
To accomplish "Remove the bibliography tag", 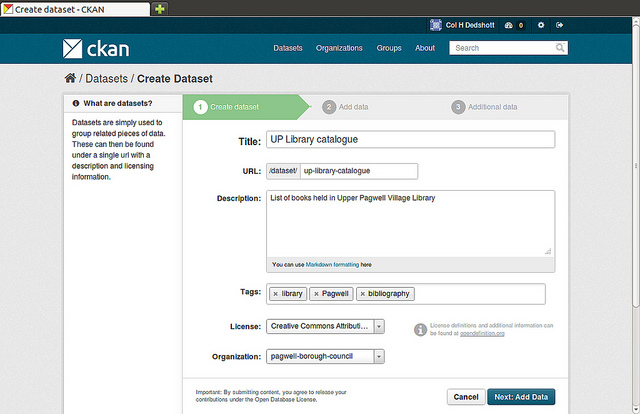I will point(362,294).
